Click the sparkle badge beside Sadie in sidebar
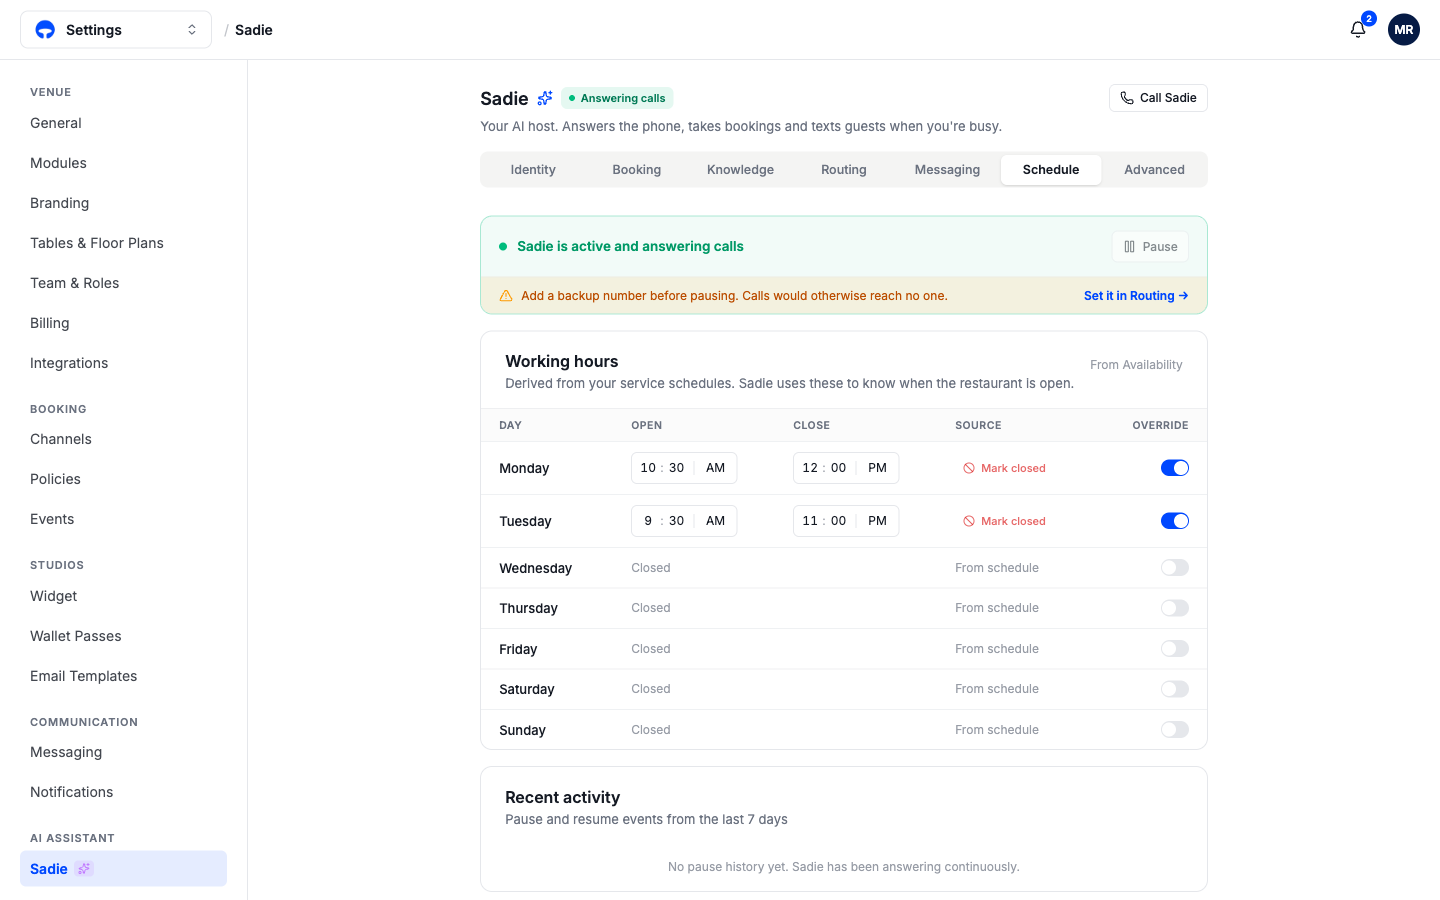 (x=84, y=869)
